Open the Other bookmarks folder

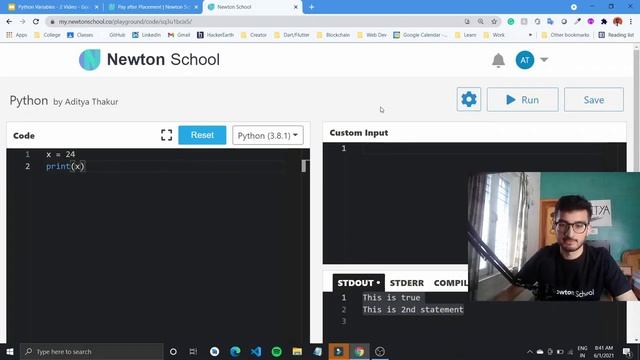565,35
